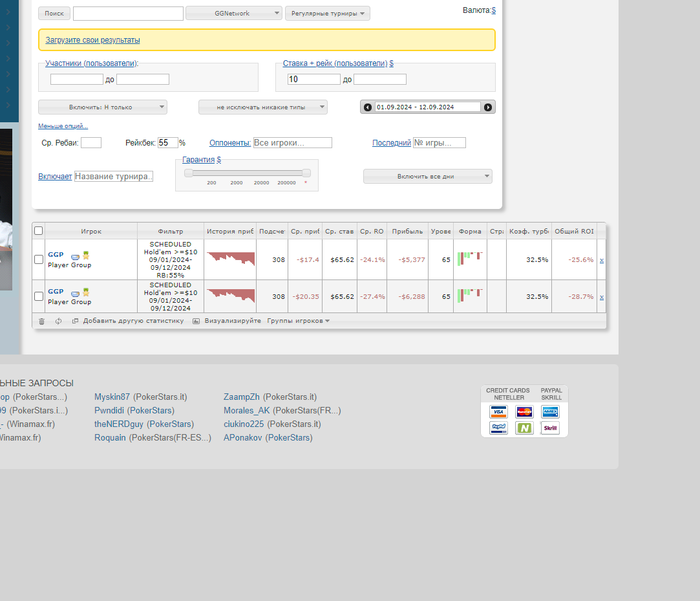Click the right handle of guarantee slider
Image resolution: width=700 pixels, height=601 pixels.
(306, 173)
